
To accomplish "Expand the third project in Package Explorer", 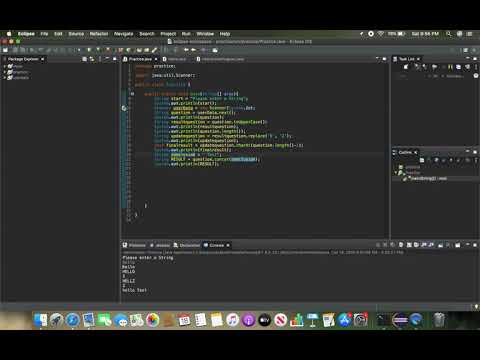I will 5,78.
